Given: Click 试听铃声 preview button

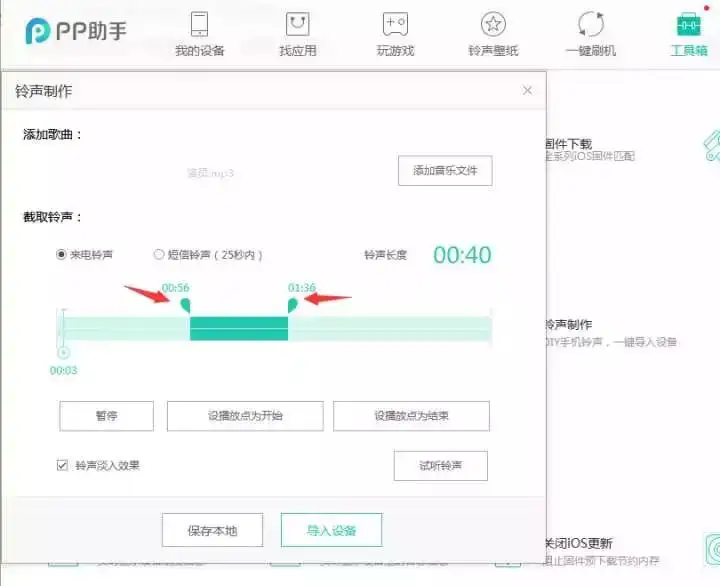Looking at the screenshot, I should pyautogui.click(x=441, y=466).
